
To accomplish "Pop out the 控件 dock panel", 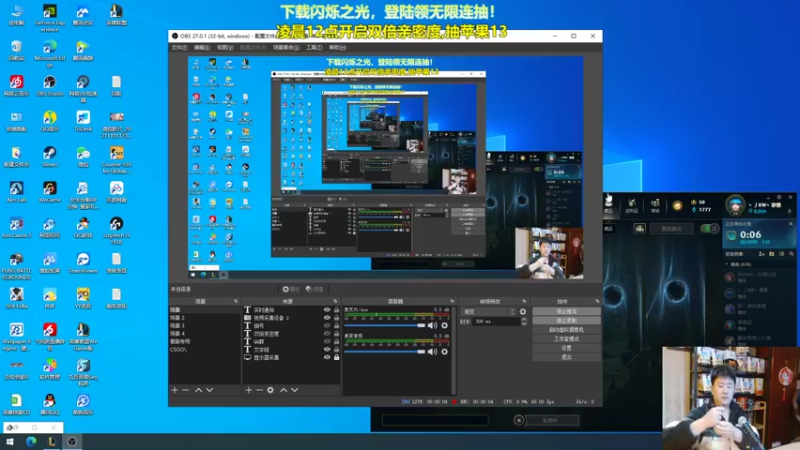I will [x=597, y=301].
